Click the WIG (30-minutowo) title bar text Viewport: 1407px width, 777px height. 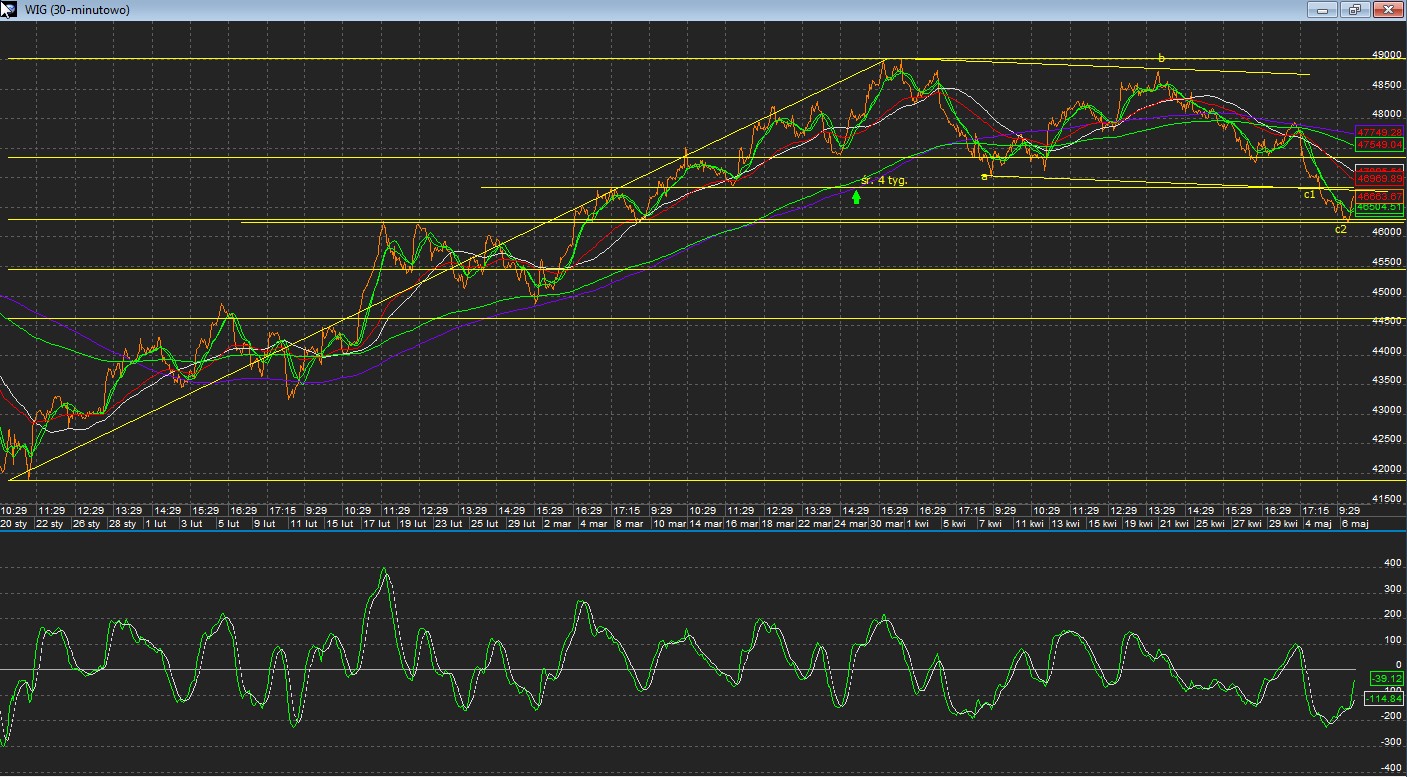point(76,10)
